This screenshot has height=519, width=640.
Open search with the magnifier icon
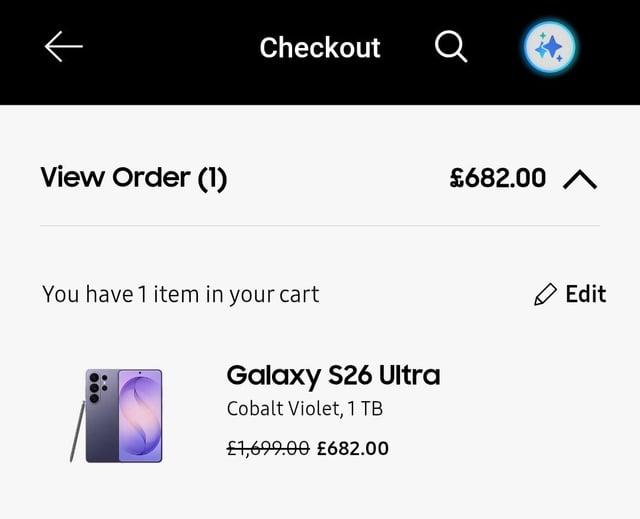(x=451, y=47)
